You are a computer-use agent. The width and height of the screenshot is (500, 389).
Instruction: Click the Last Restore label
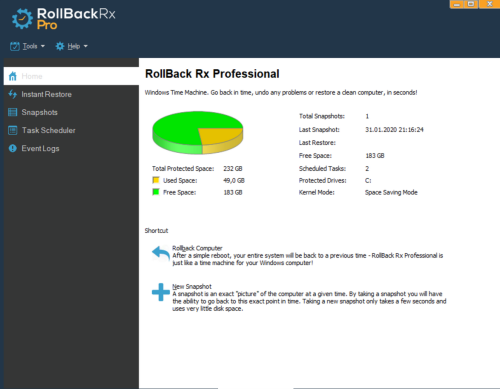click(317, 143)
